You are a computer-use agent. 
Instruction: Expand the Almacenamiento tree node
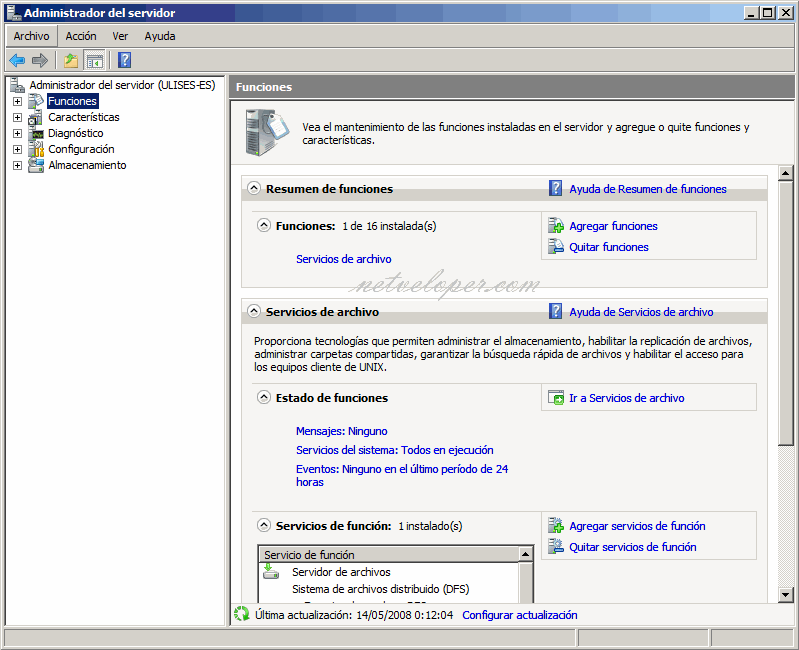pyautogui.click(x=17, y=165)
